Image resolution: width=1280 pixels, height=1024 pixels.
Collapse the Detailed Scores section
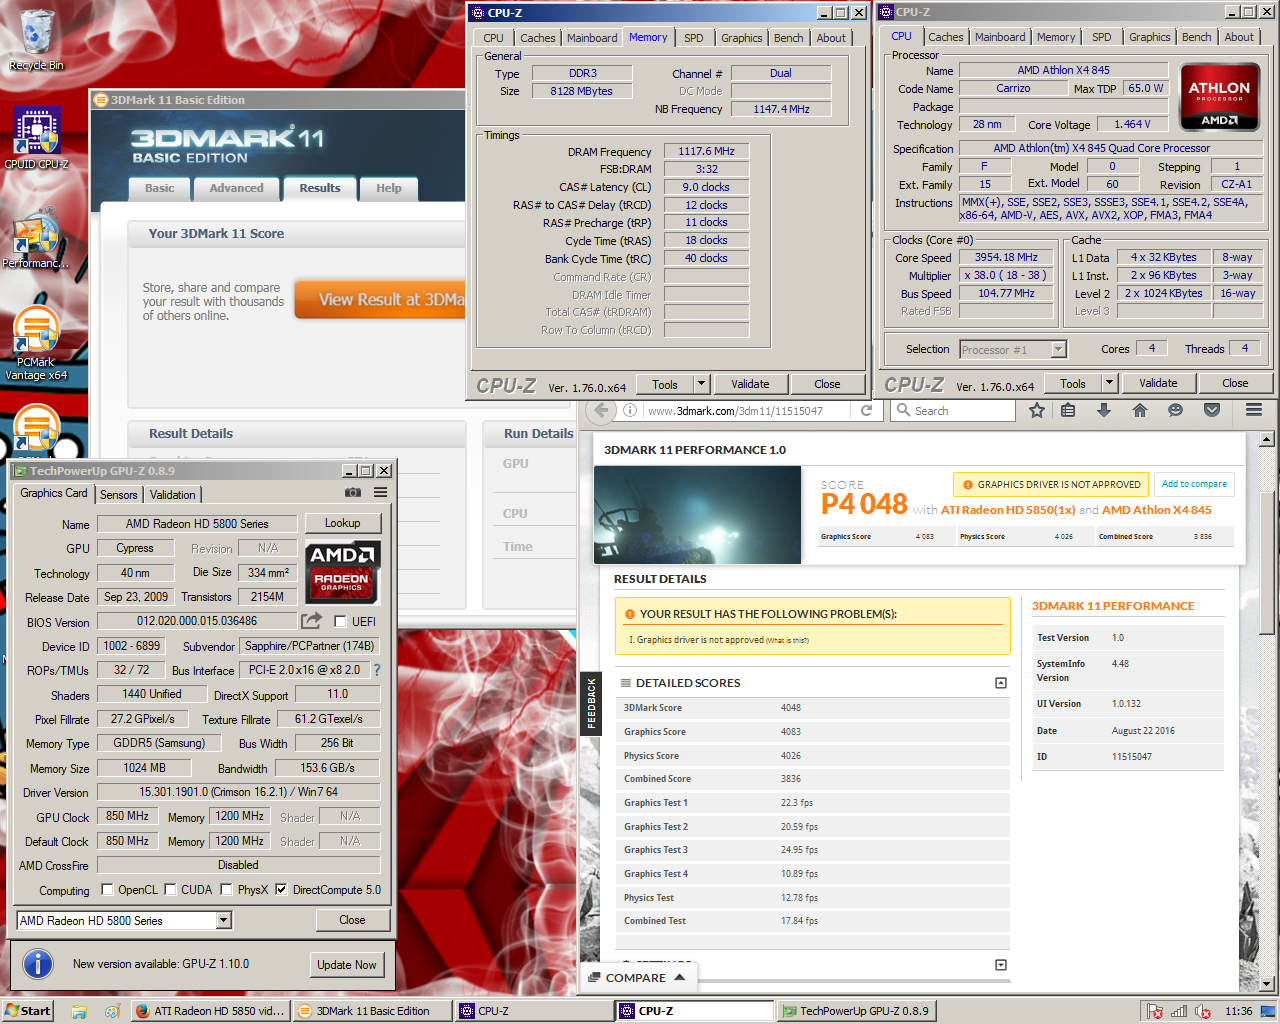[x=1001, y=683]
